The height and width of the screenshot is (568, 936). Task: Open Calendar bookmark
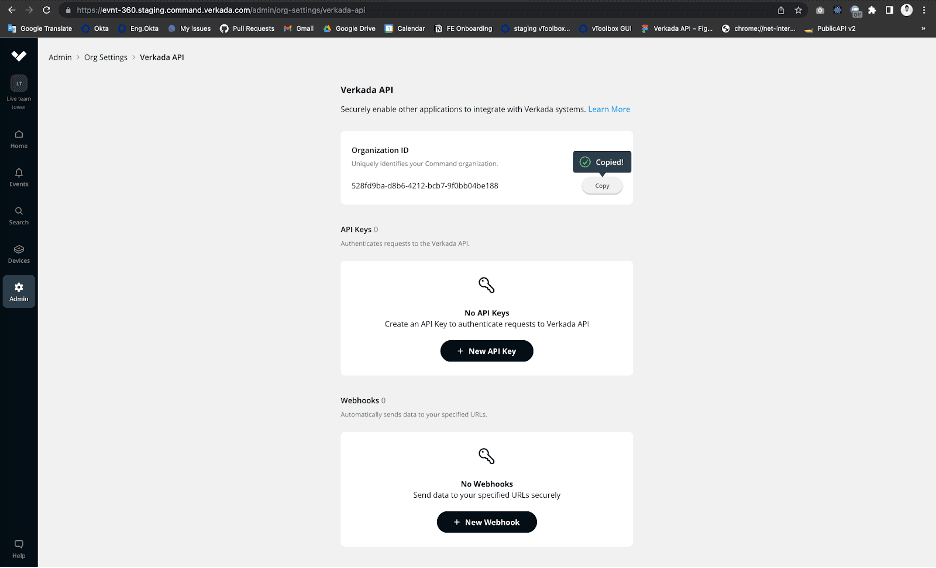tap(405, 28)
